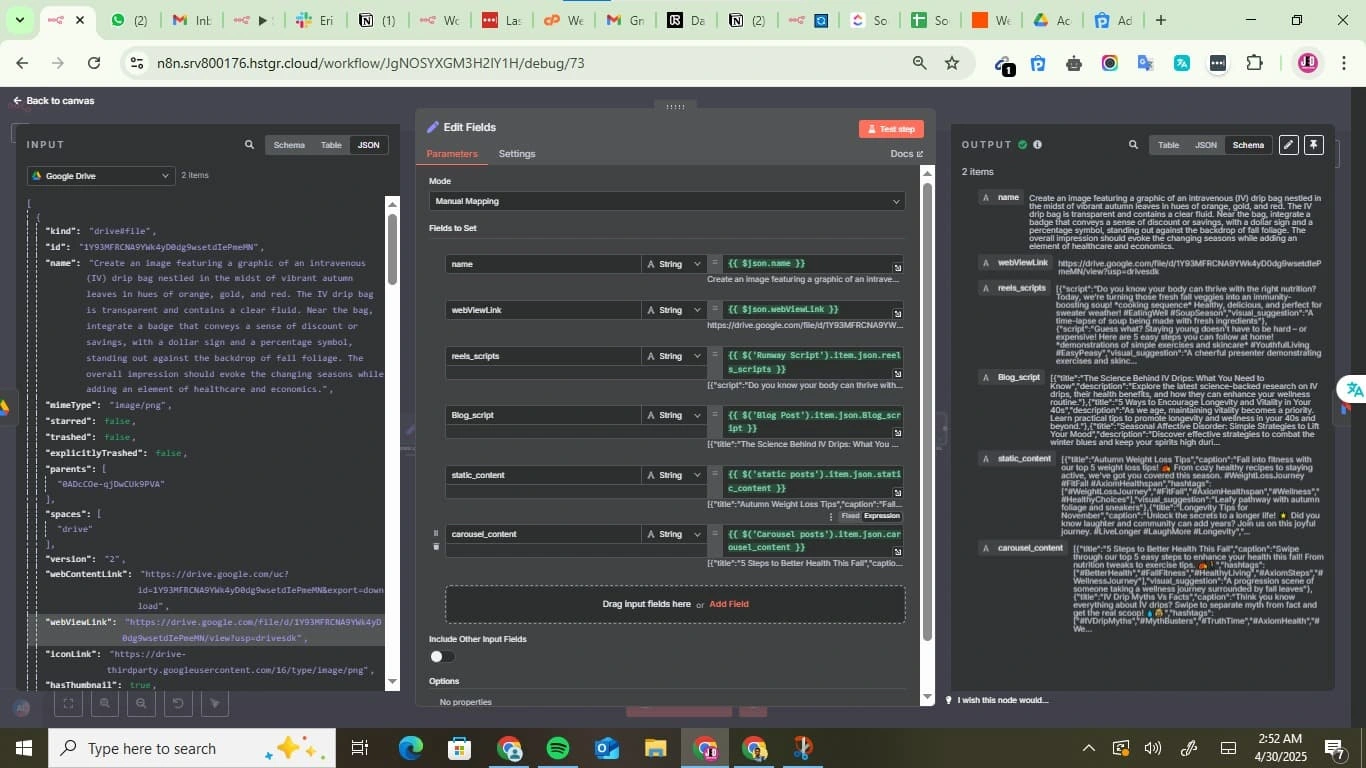Show OUTPUT as Schema view
This screenshot has width=1366, height=768.
(x=1248, y=145)
